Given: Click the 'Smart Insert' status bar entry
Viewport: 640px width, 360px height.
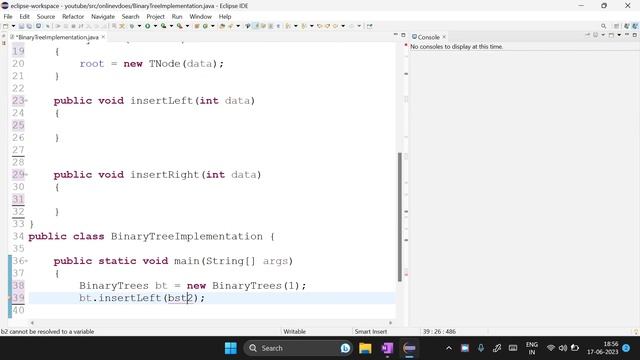Looking at the screenshot, I should click(371, 331).
